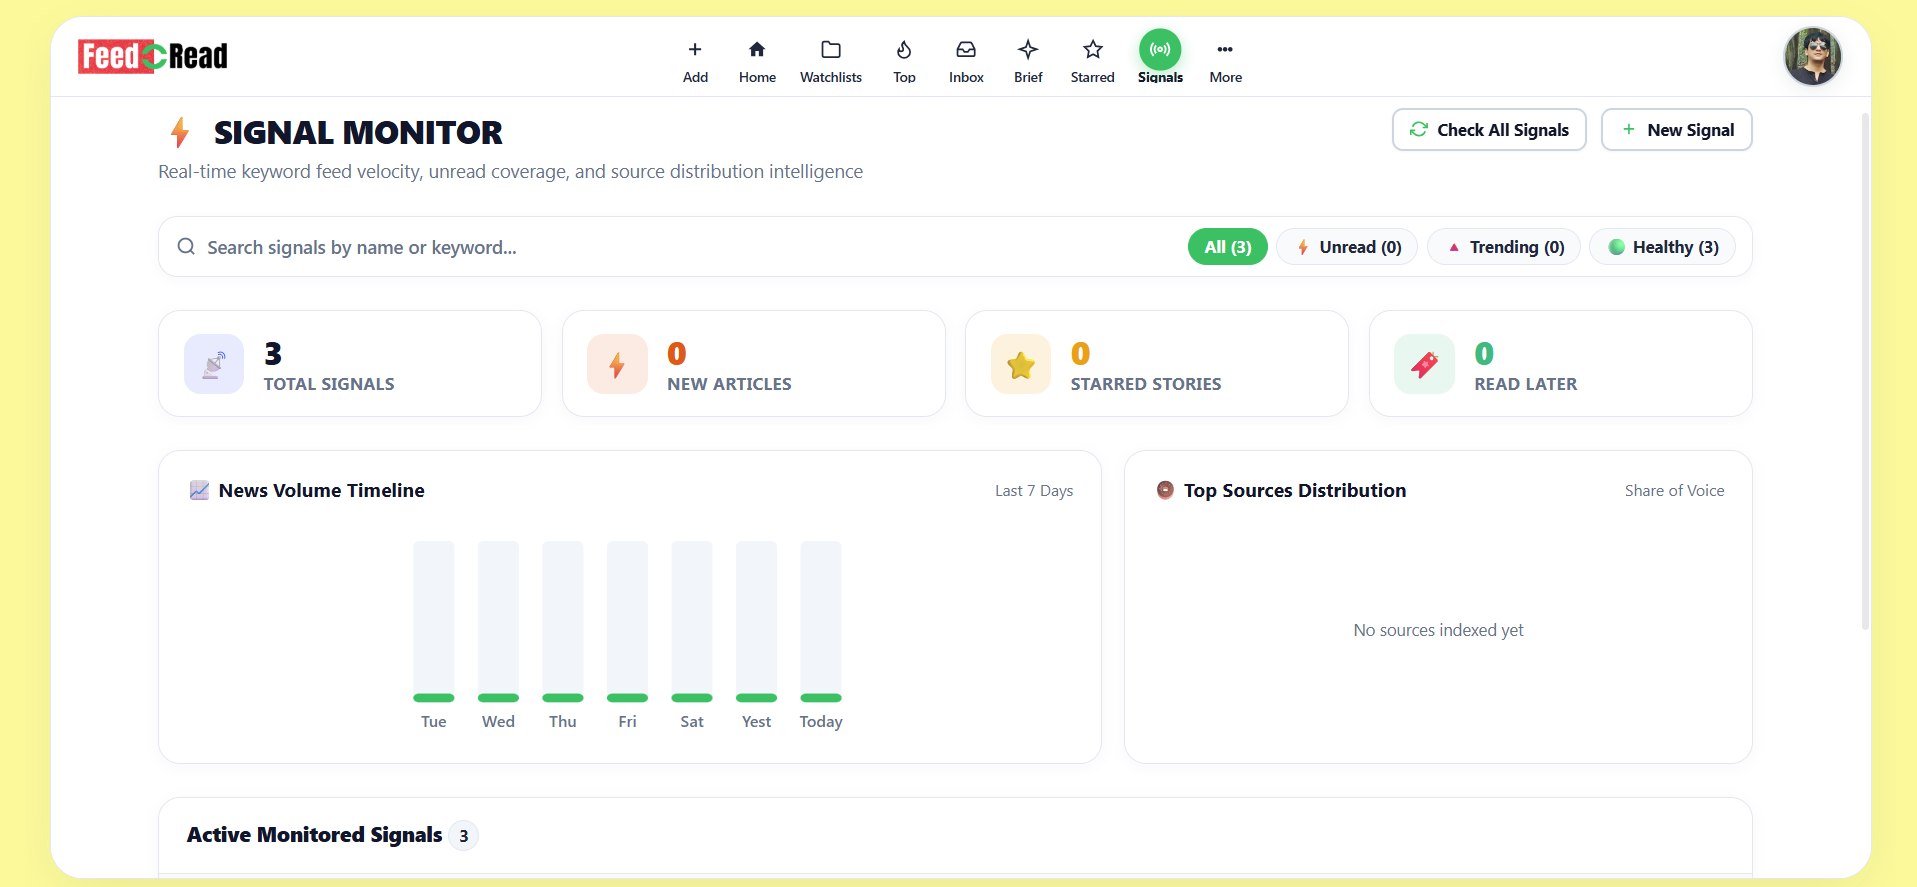Open the Starred star icon
This screenshot has width=1917, height=887.
pyautogui.click(x=1093, y=49)
